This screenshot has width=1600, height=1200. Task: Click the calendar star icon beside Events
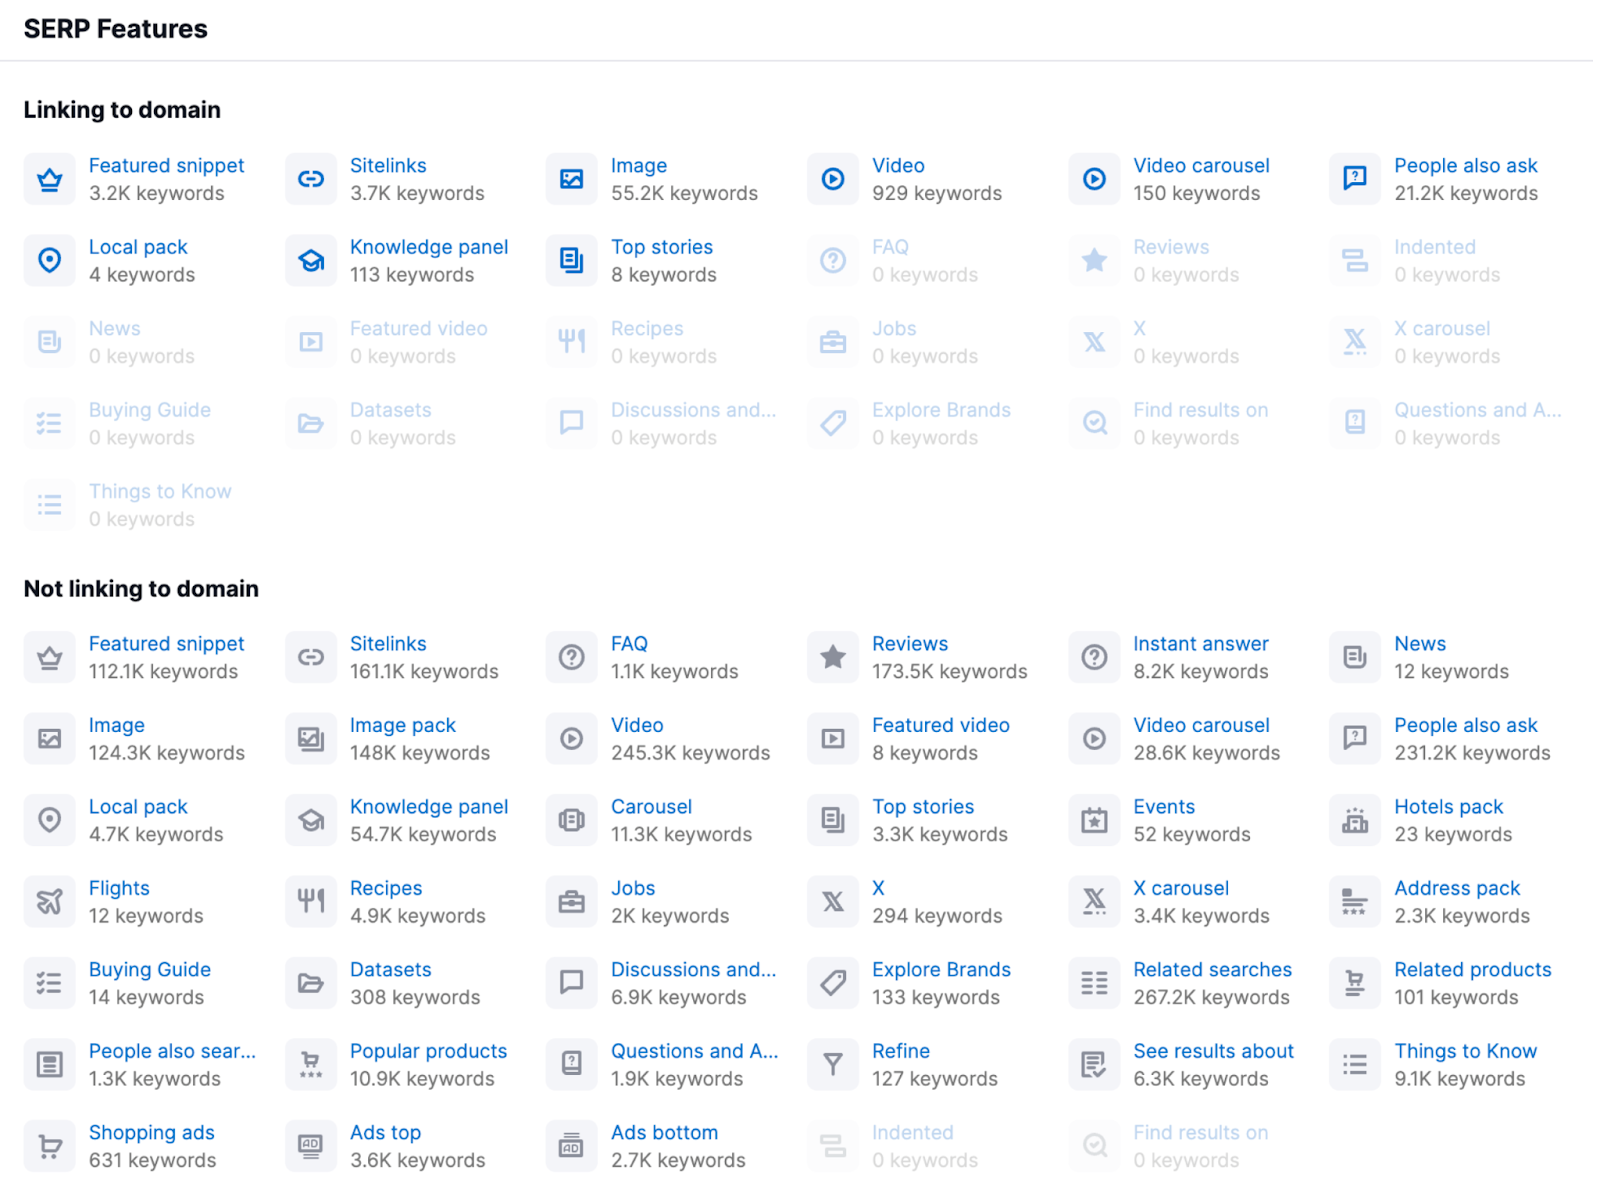click(x=1094, y=821)
